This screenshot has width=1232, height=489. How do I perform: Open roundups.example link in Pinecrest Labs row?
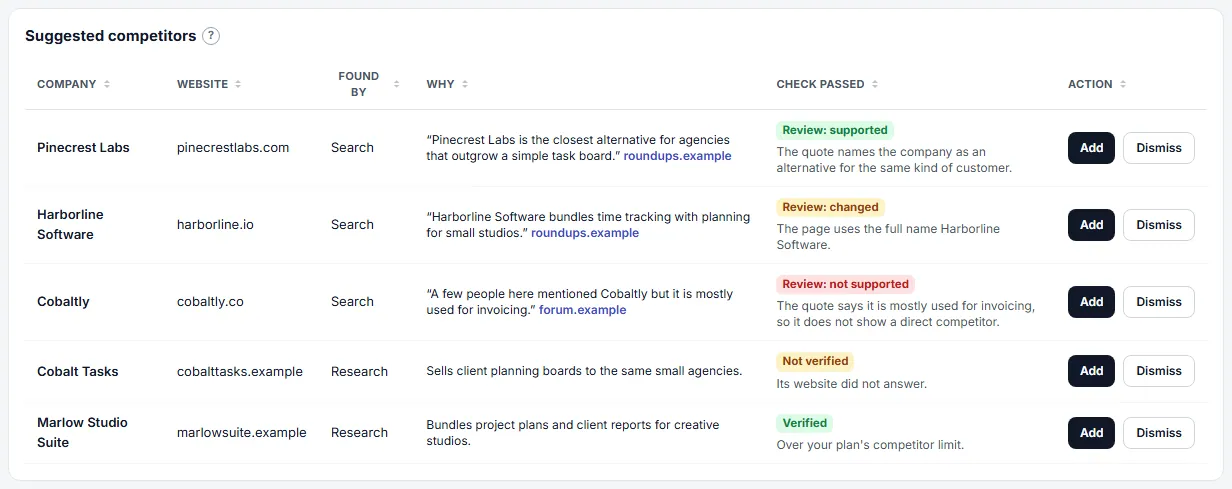tap(677, 156)
